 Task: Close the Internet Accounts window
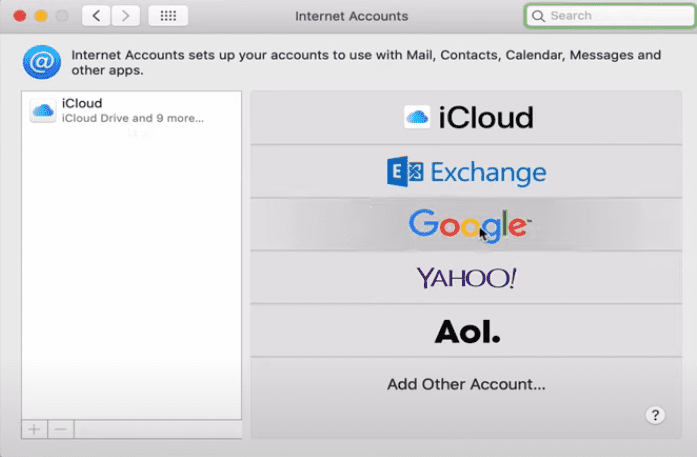(19, 16)
